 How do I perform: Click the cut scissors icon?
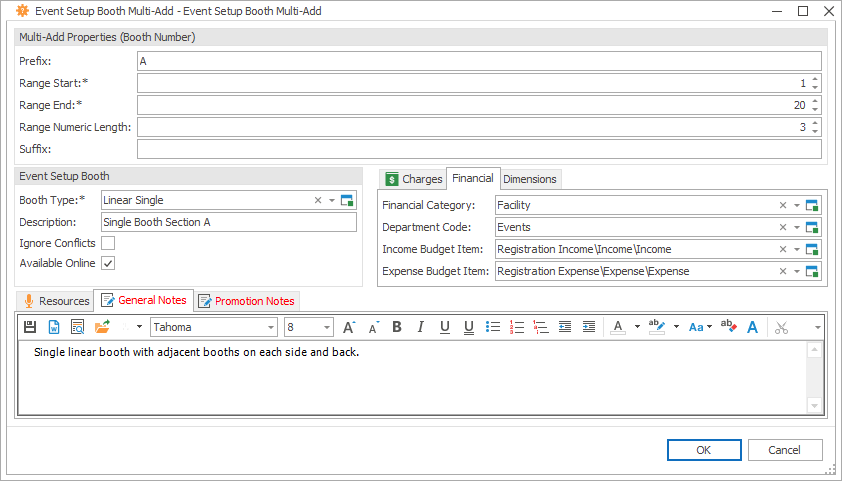coord(781,327)
